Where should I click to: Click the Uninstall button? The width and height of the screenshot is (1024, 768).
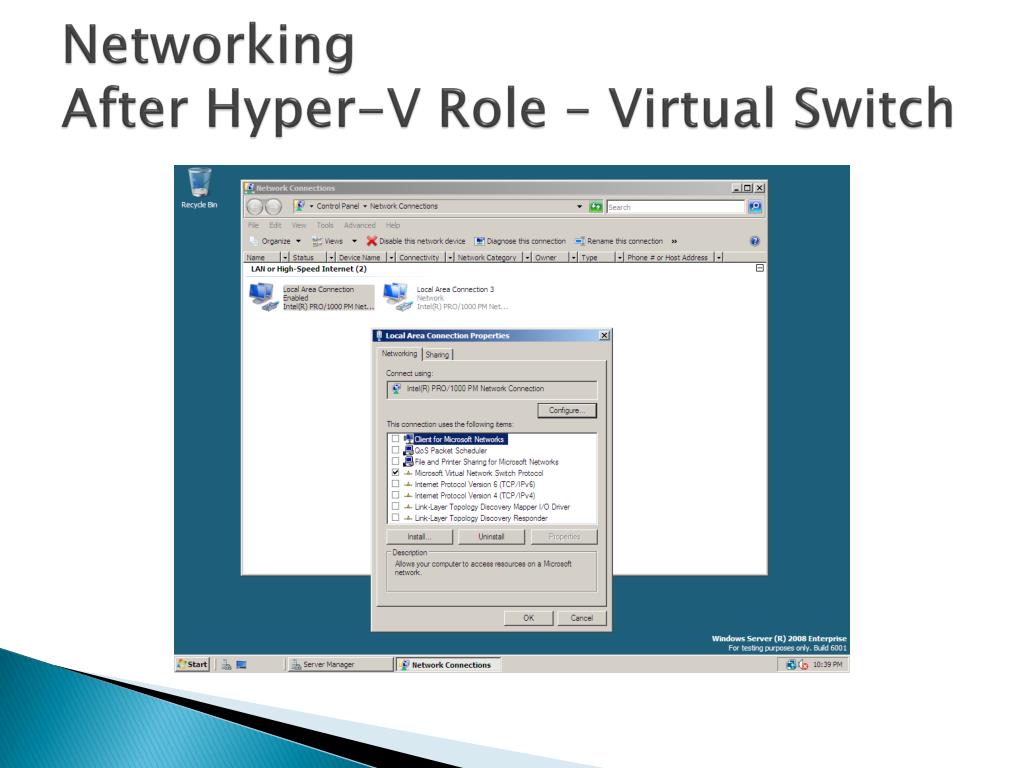[491, 537]
